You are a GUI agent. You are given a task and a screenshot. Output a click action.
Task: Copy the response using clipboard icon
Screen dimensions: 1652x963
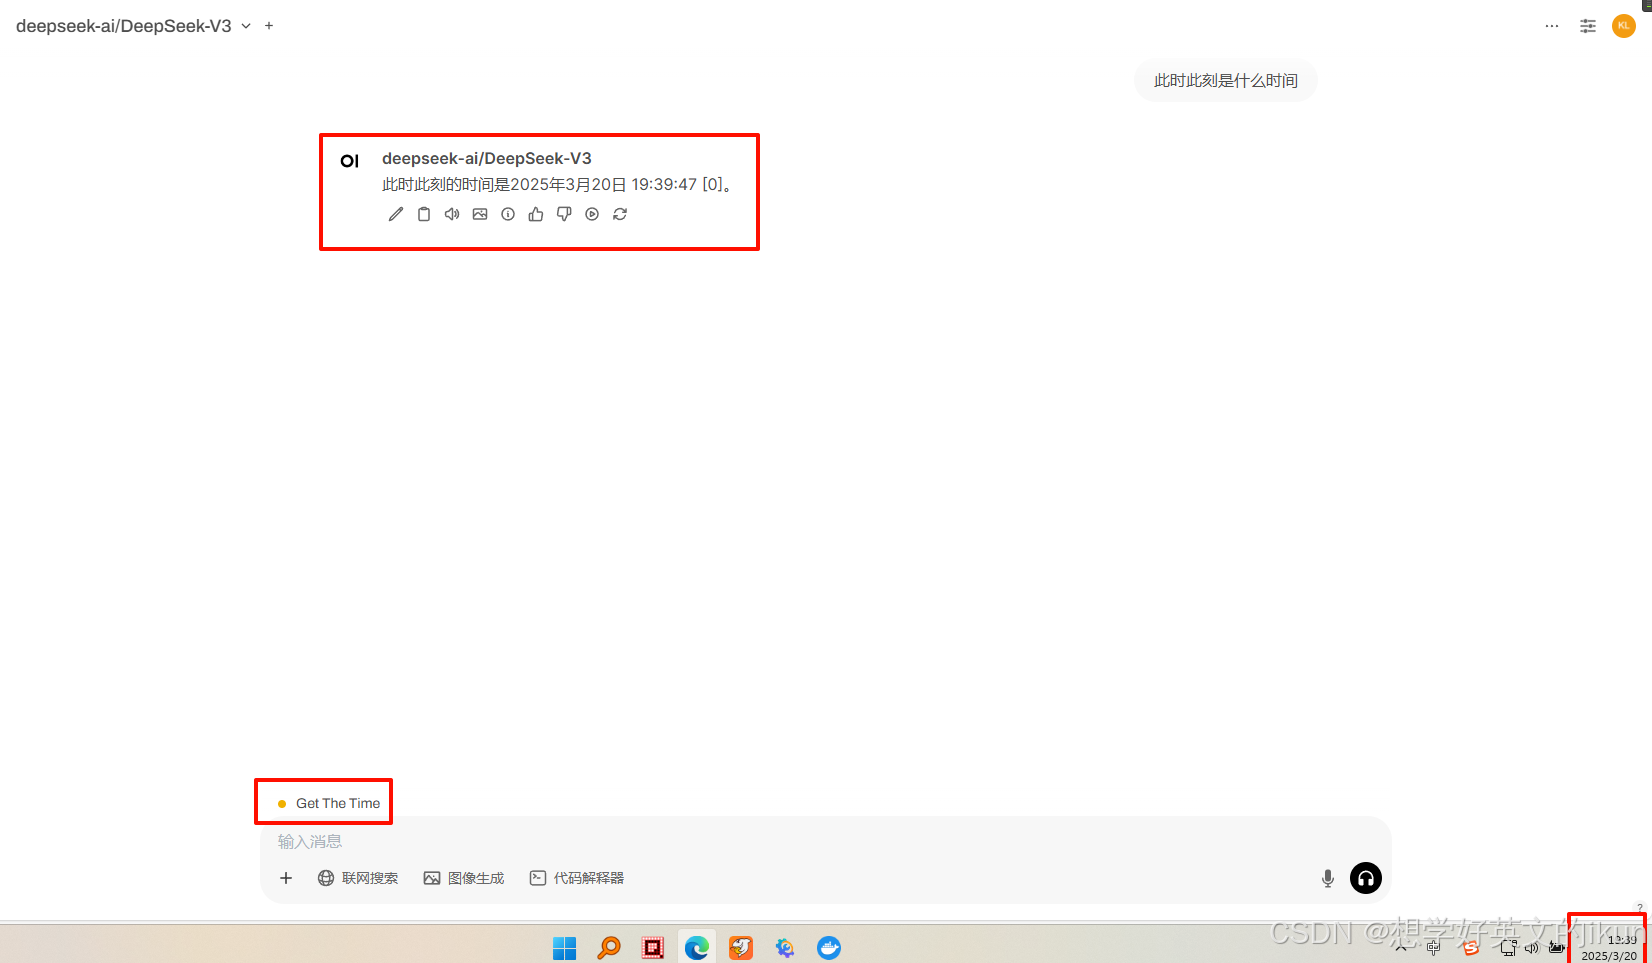click(x=424, y=214)
